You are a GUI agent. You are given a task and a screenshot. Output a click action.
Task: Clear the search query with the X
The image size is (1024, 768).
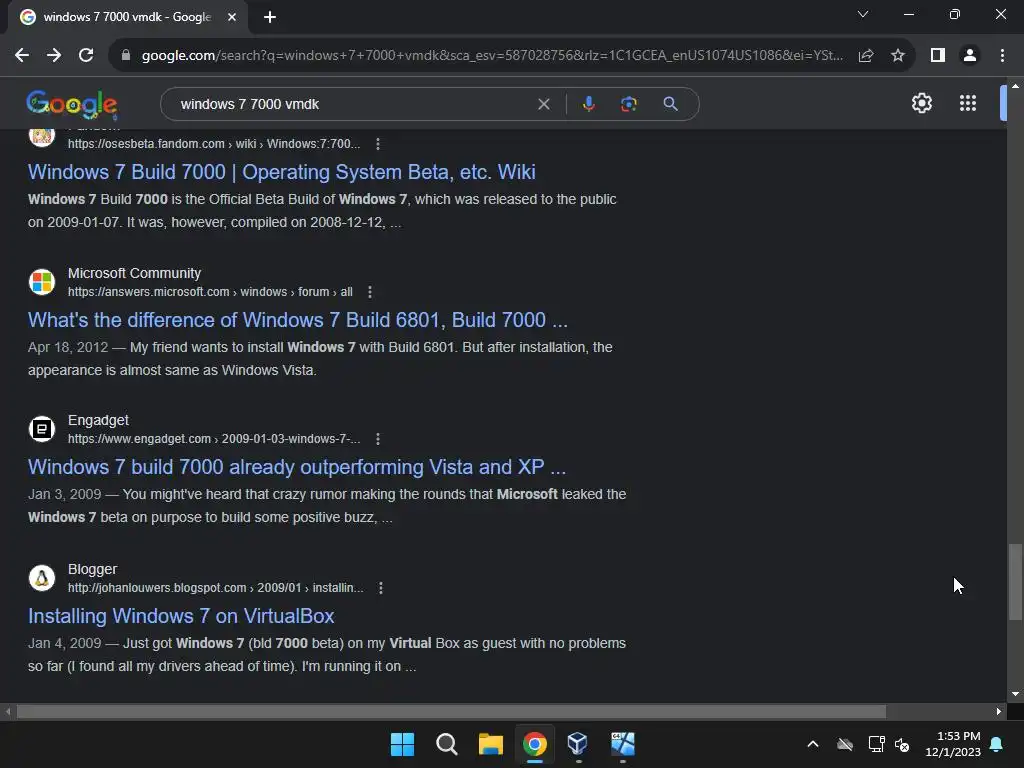click(543, 104)
